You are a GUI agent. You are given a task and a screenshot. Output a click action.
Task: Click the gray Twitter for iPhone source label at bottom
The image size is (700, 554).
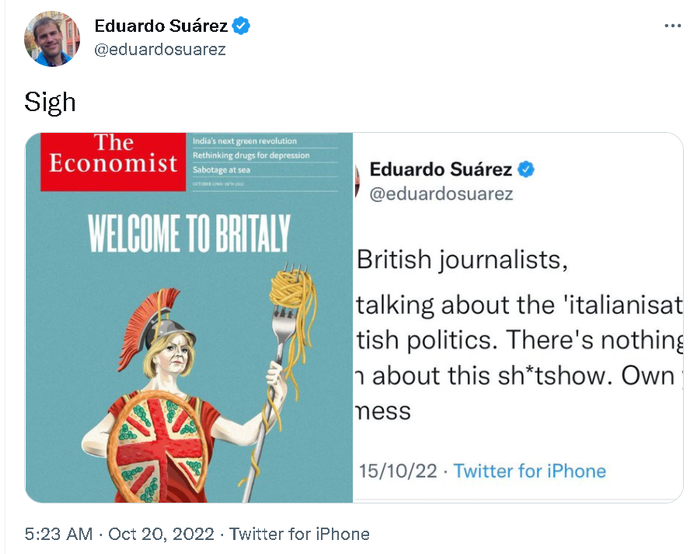click(x=300, y=534)
